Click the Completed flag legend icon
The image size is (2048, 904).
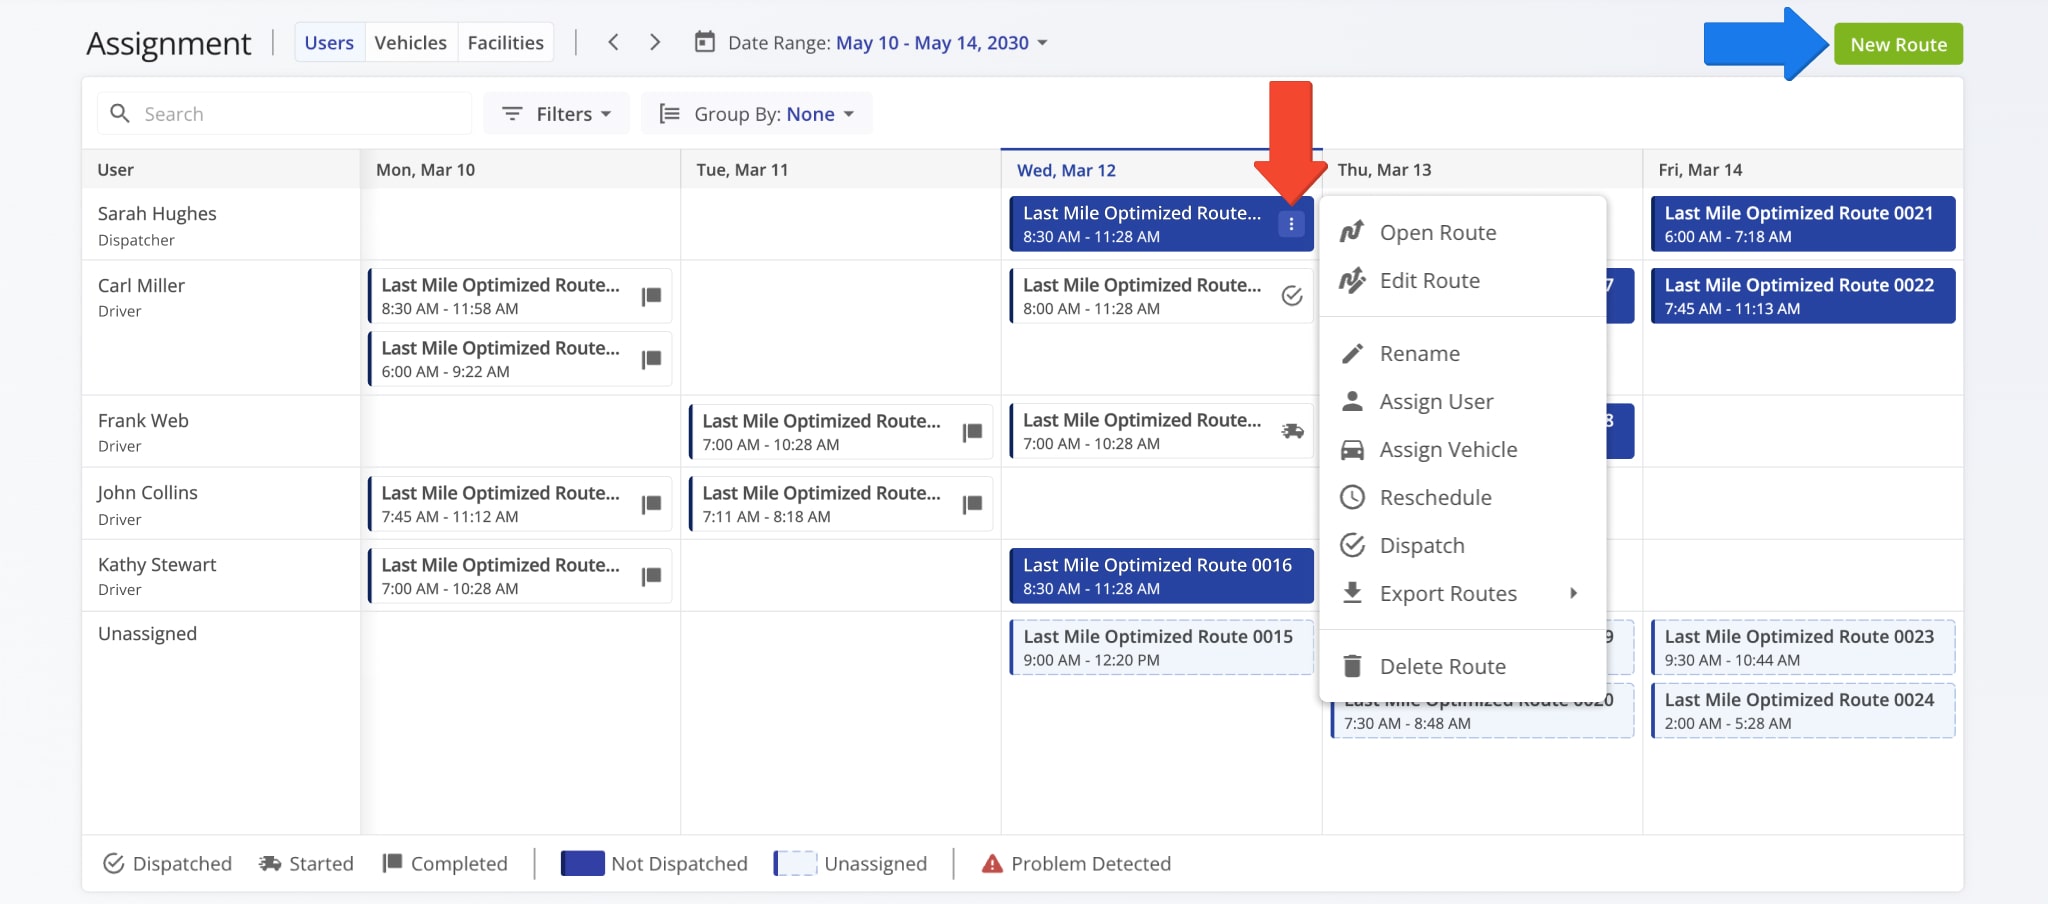(x=392, y=863)
